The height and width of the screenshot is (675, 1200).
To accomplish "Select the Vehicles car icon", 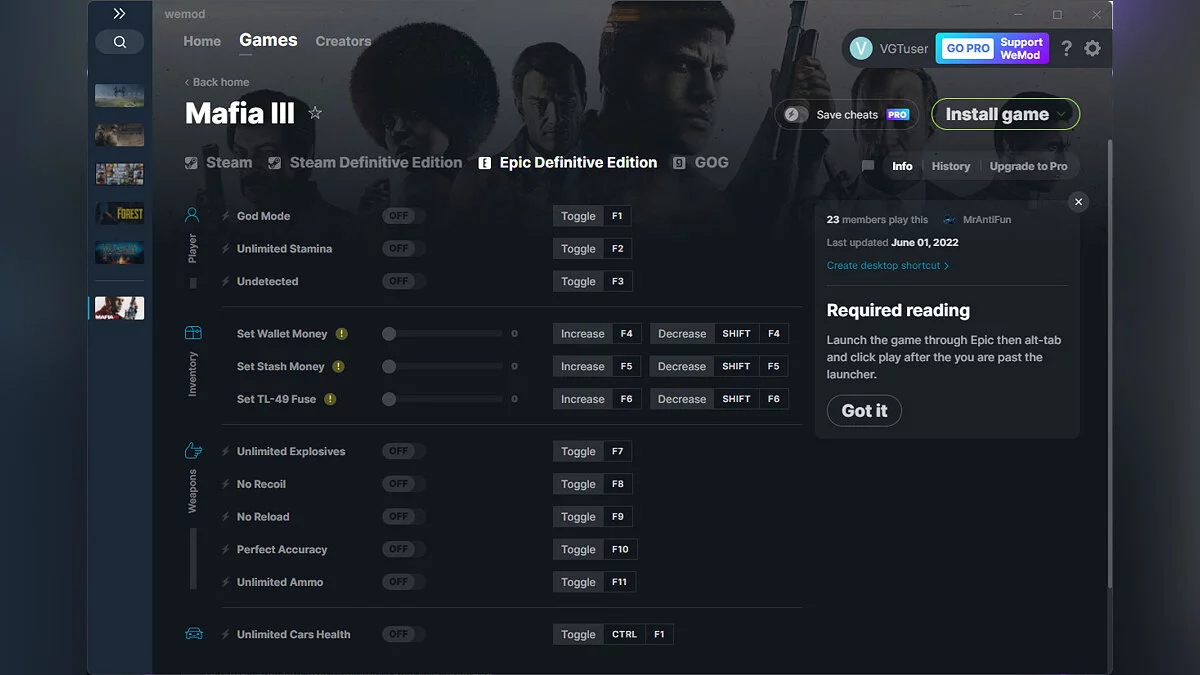I will [x=192, y=633].
